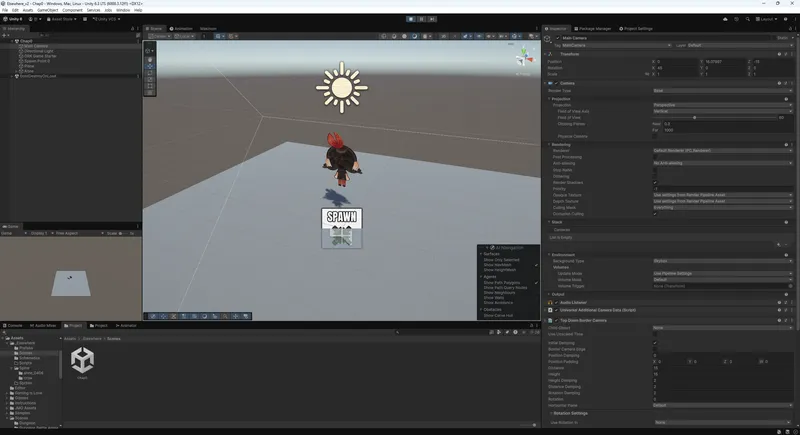The height and width of the screenshot is (435, 800).
Task: Toggle the Occlusion Culling checkbox
Action: click(655, 213)
